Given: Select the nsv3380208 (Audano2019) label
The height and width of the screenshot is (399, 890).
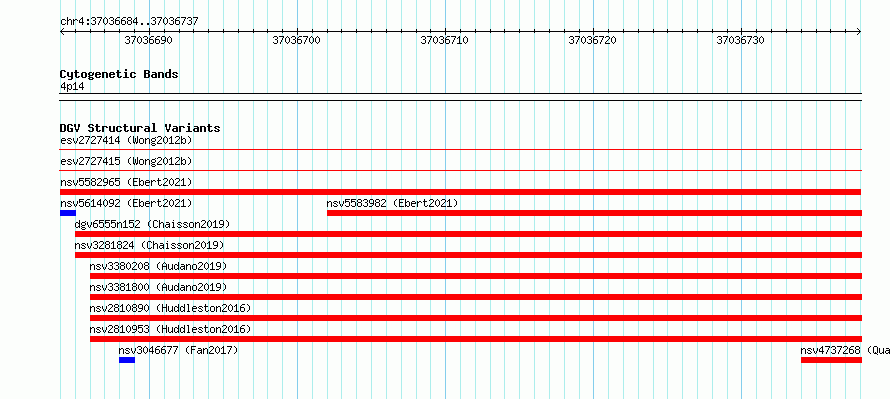Looking at the screenshot, I should point(158,266).
